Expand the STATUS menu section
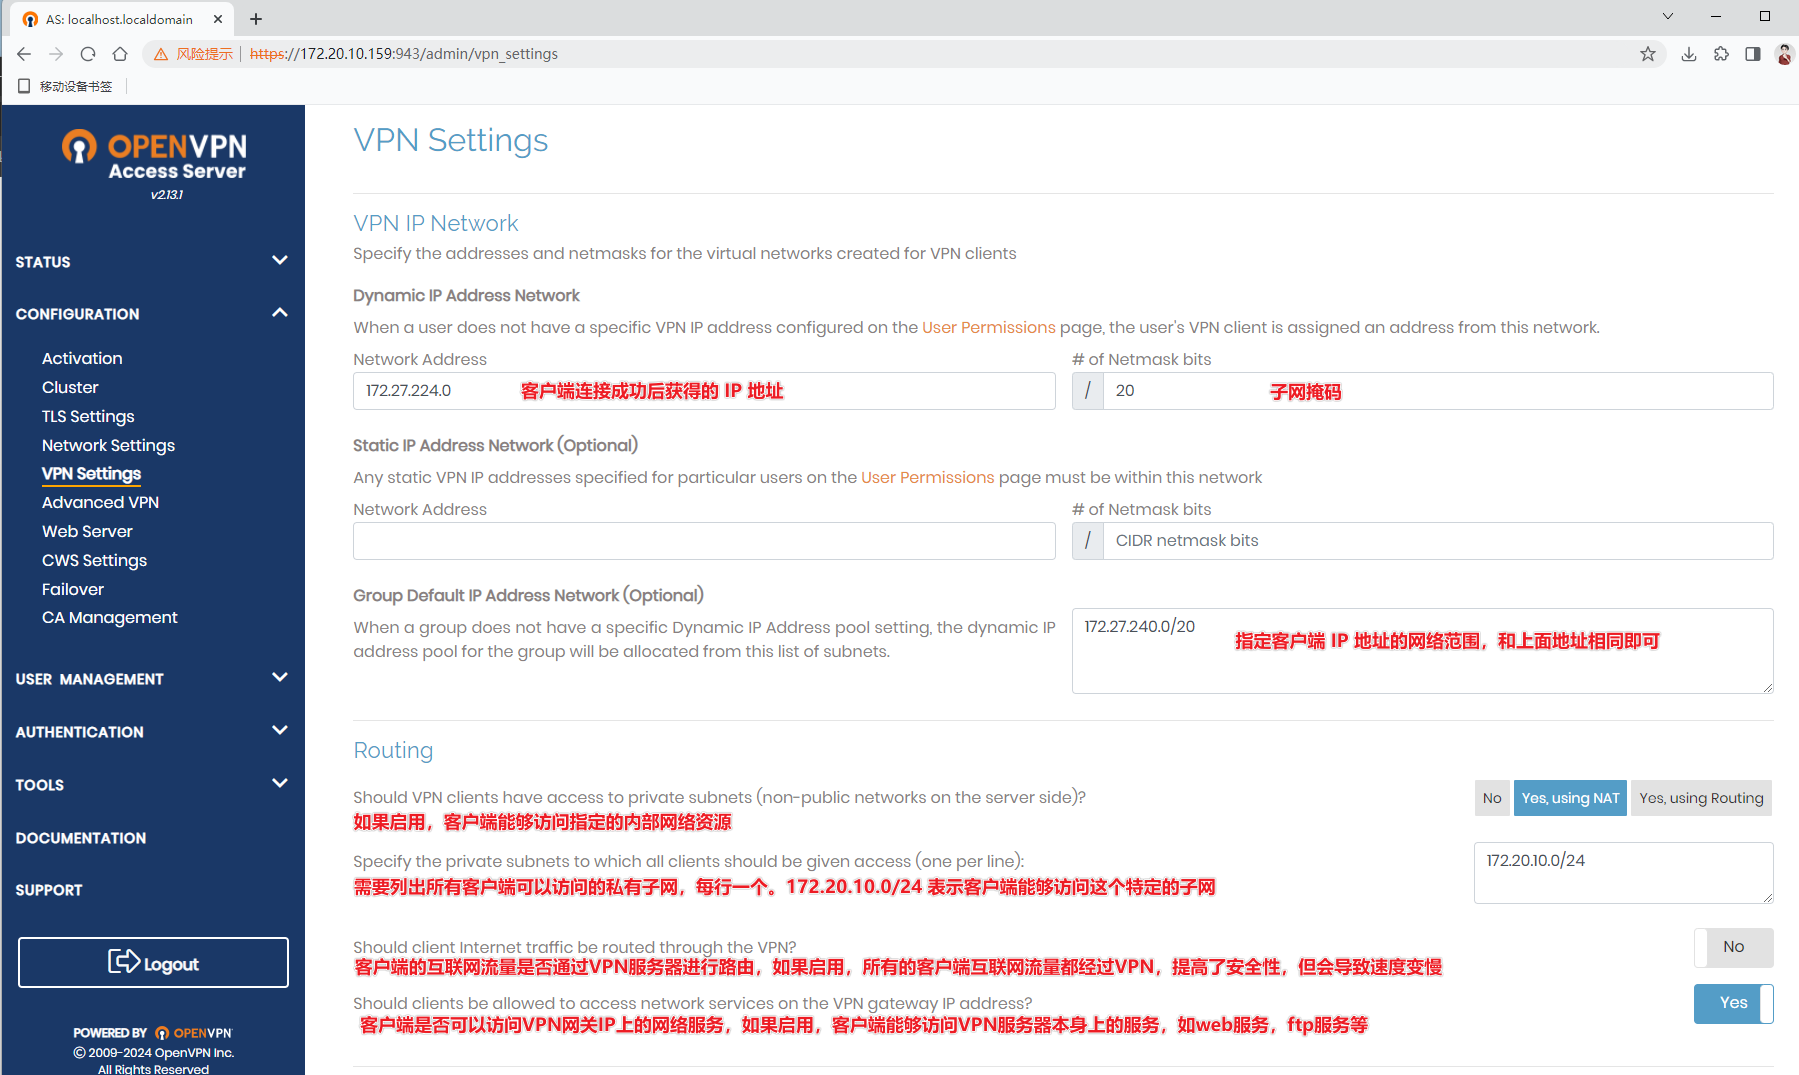Viewport: 1799px width, 1075px height. click(x=152, y=261)
